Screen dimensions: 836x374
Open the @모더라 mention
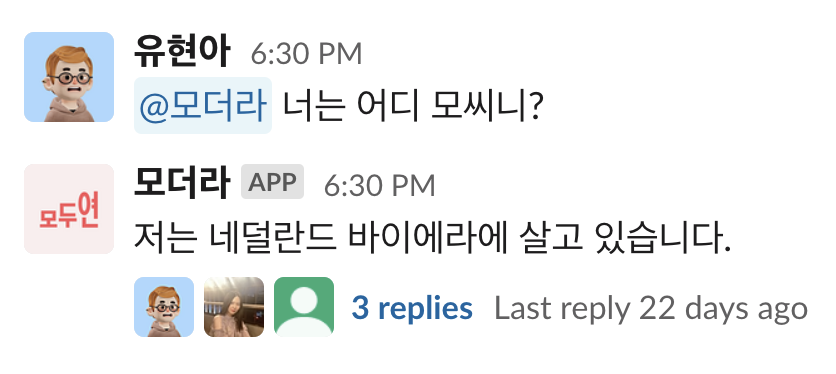[x=203, y=105]
